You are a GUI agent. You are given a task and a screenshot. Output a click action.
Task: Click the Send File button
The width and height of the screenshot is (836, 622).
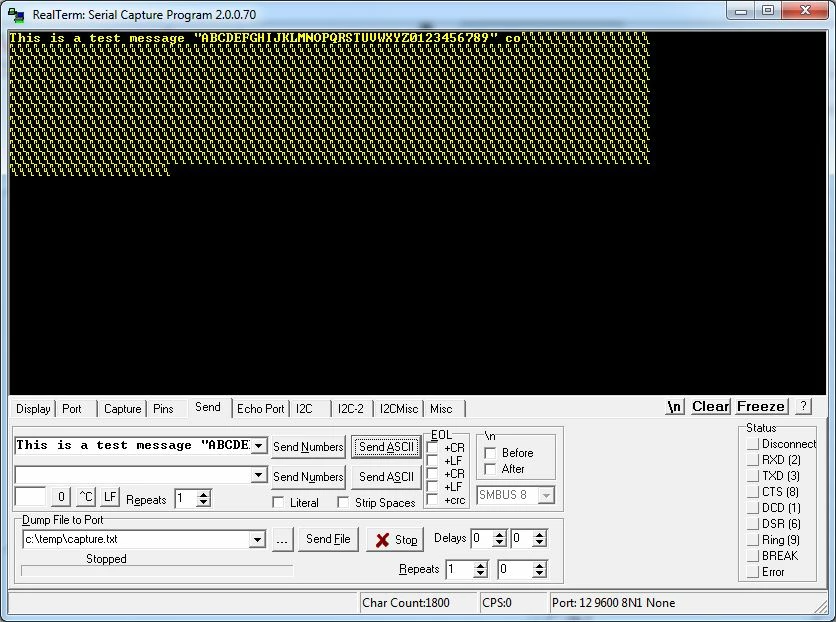(328, 539)
